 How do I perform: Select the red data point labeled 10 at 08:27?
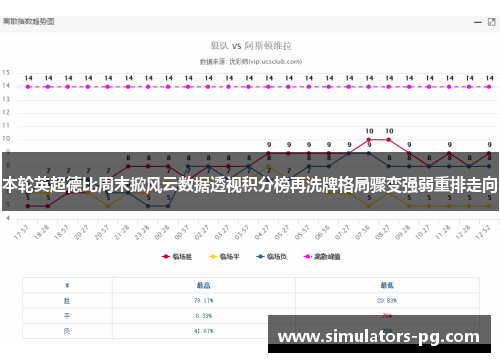coord(389,140)
